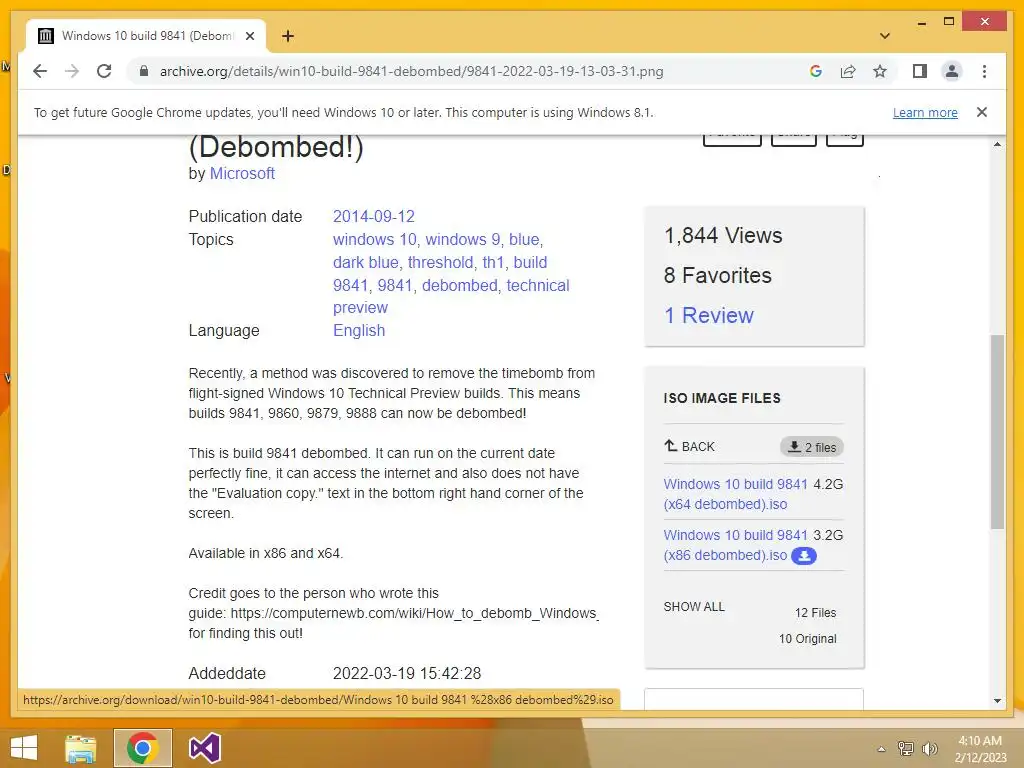
Task: Click the browser forward arrow
Action: coord(72,71)
